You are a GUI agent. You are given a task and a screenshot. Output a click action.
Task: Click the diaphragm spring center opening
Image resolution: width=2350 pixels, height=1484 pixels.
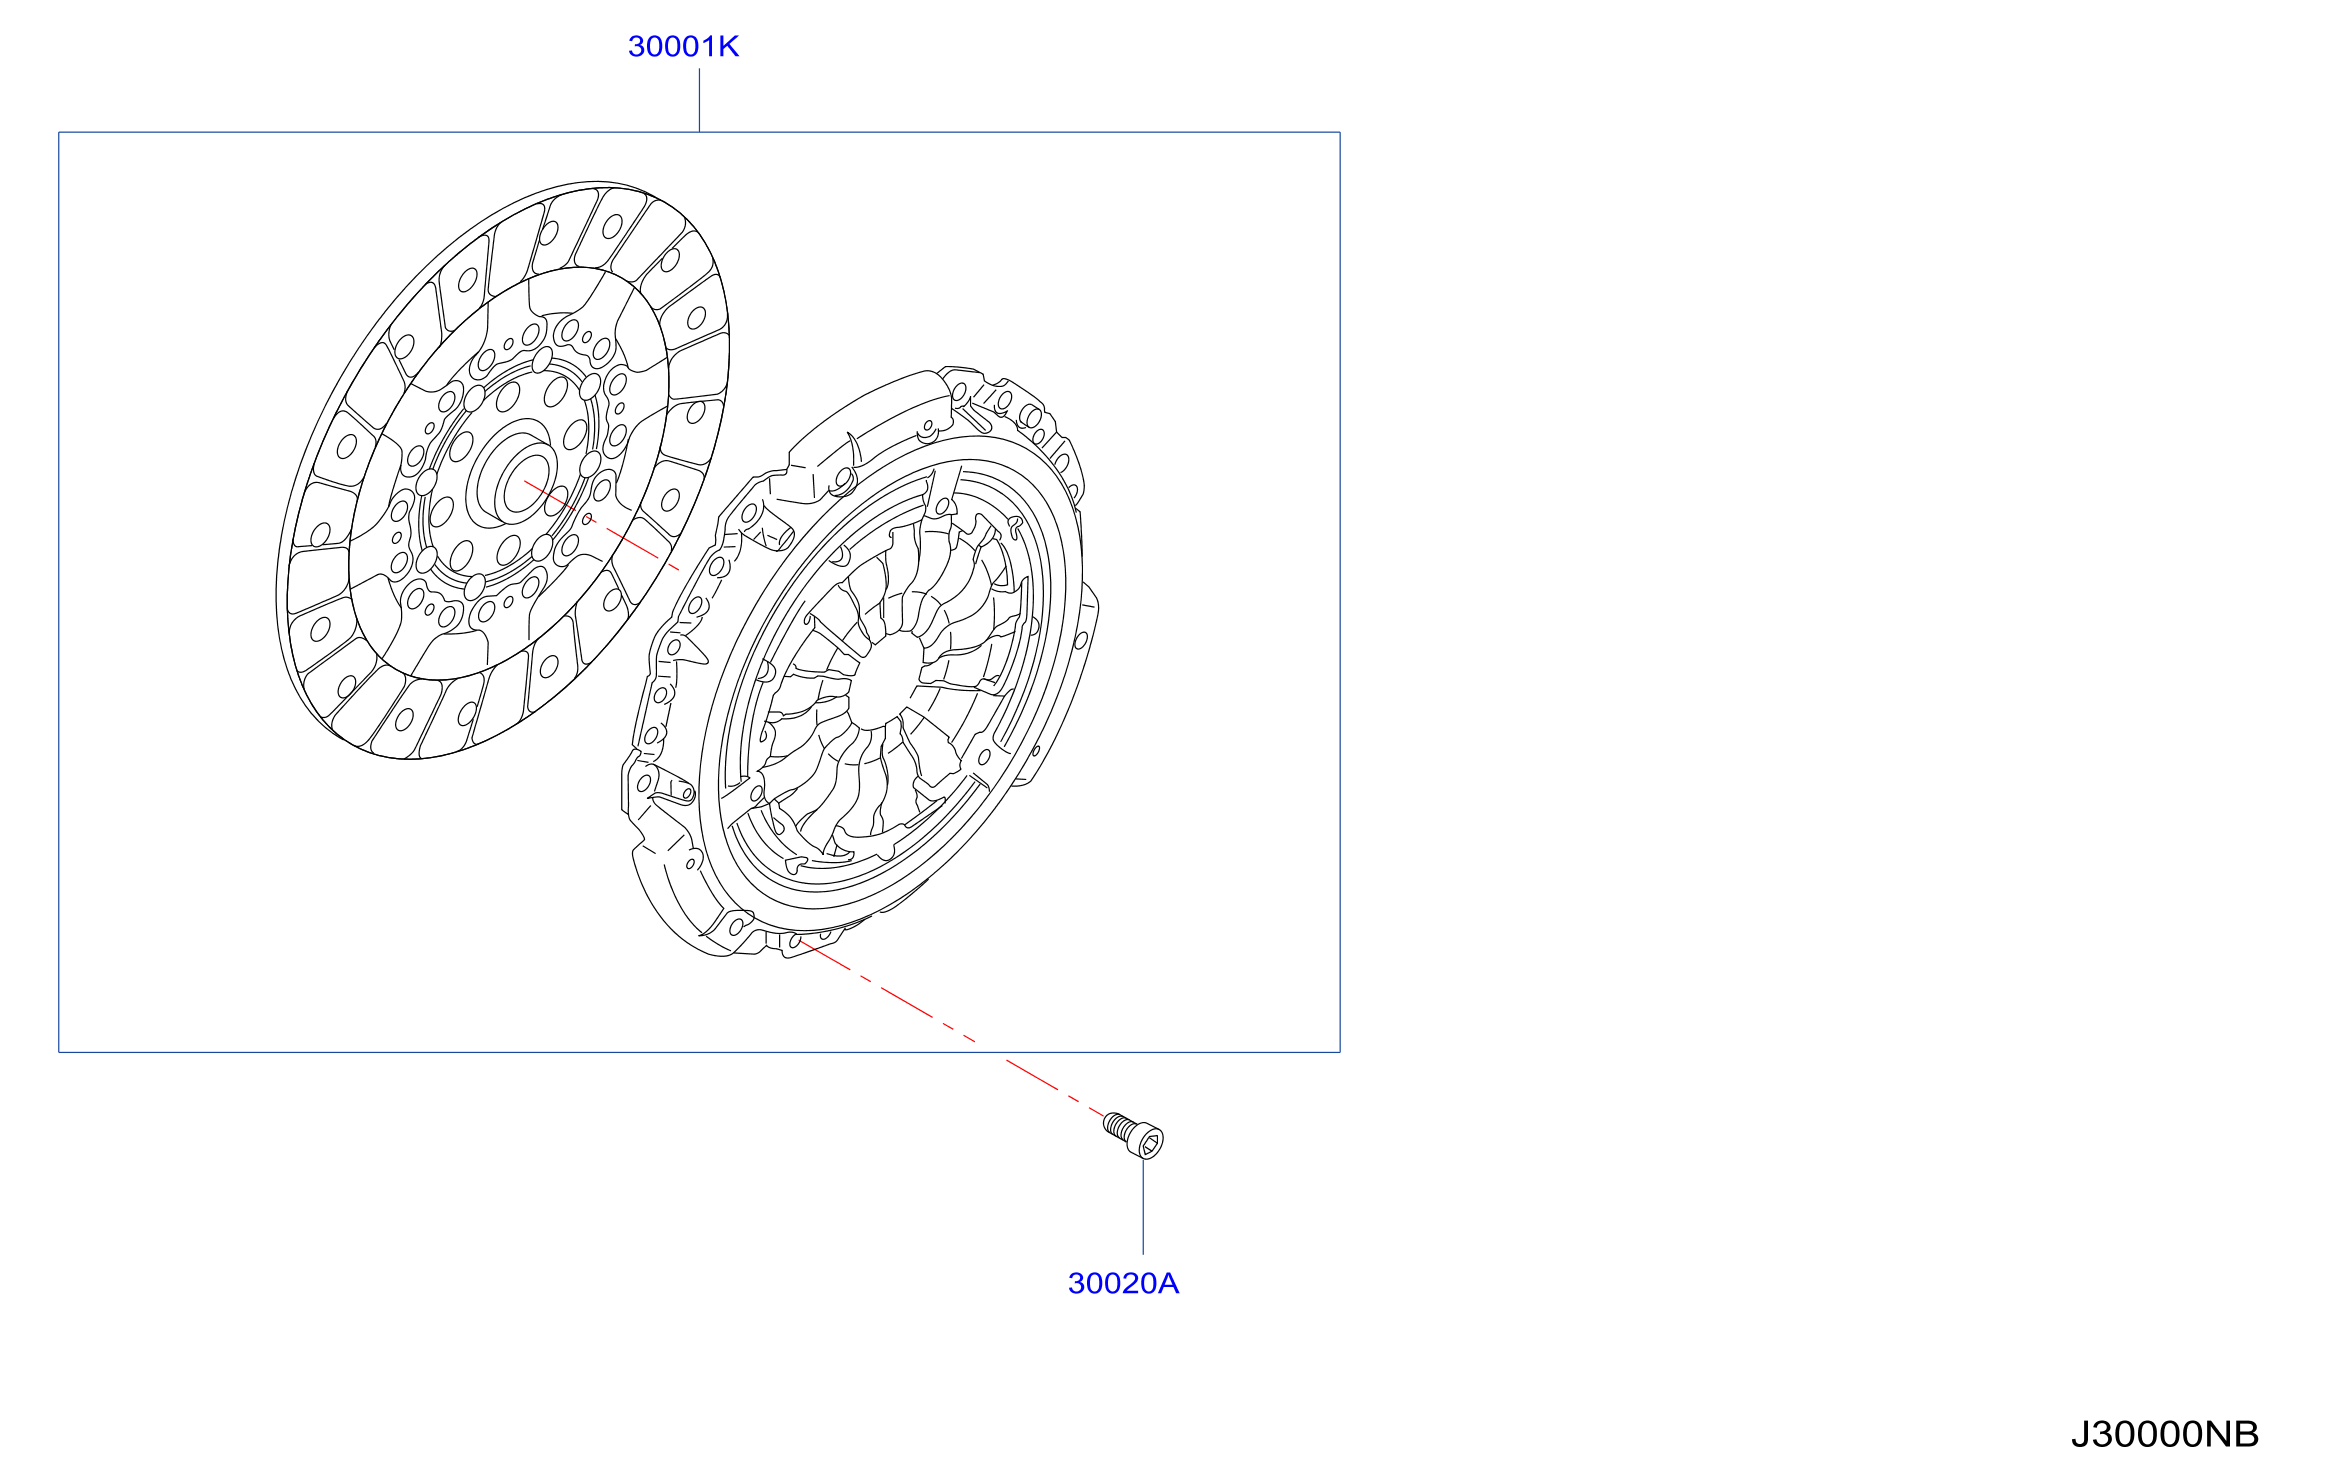tap(887, 682)
